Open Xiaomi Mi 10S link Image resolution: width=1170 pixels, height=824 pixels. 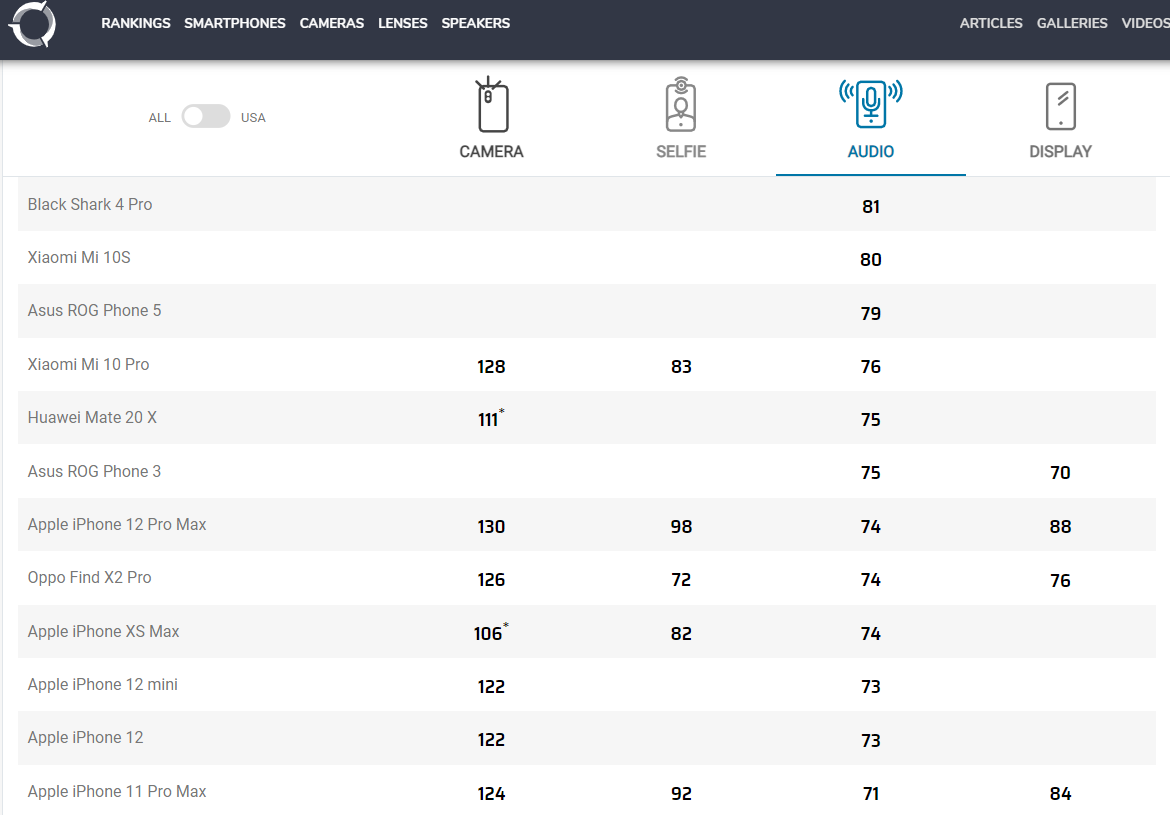(79, 258)
